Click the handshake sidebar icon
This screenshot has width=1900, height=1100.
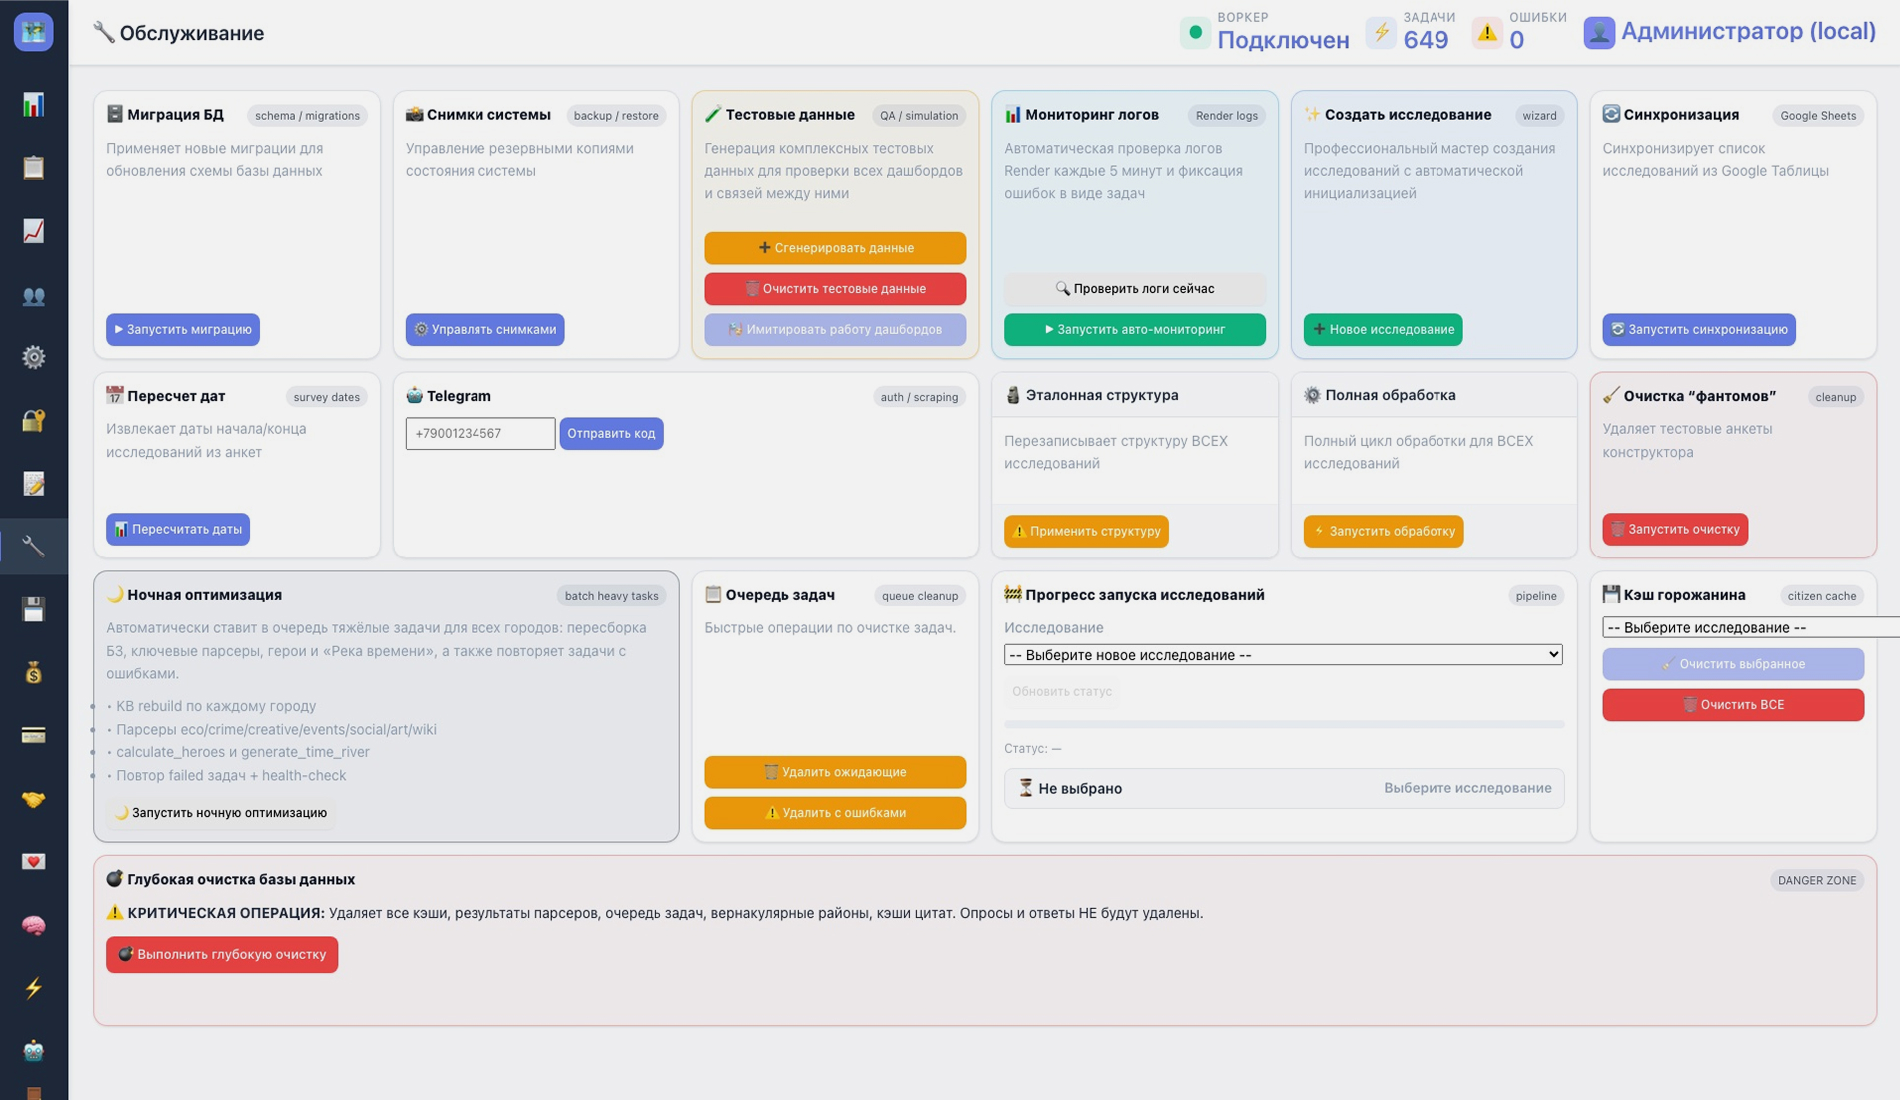pos(33,799)
